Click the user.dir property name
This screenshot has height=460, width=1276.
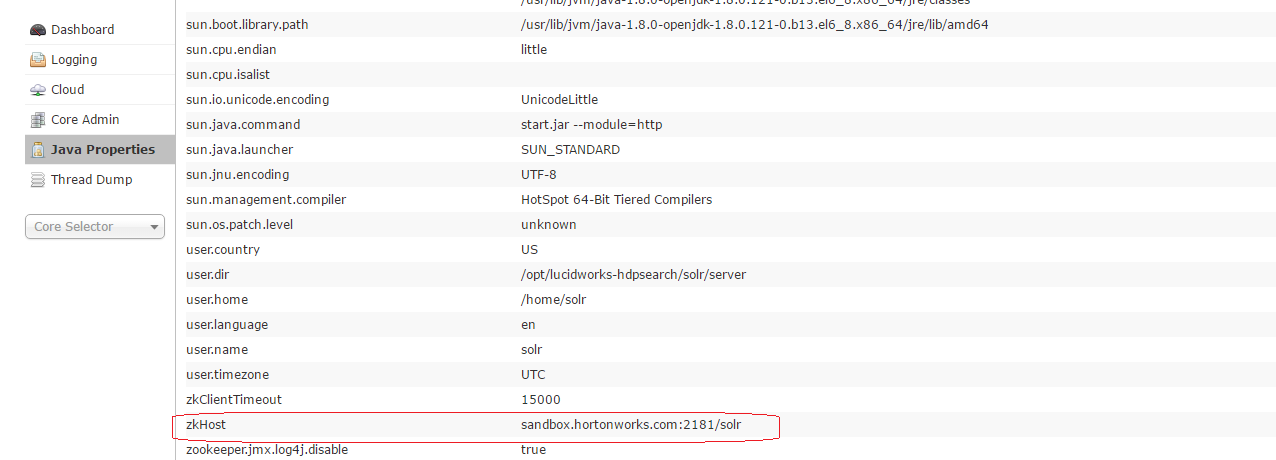pyautogui.click(x=208, y=275)
